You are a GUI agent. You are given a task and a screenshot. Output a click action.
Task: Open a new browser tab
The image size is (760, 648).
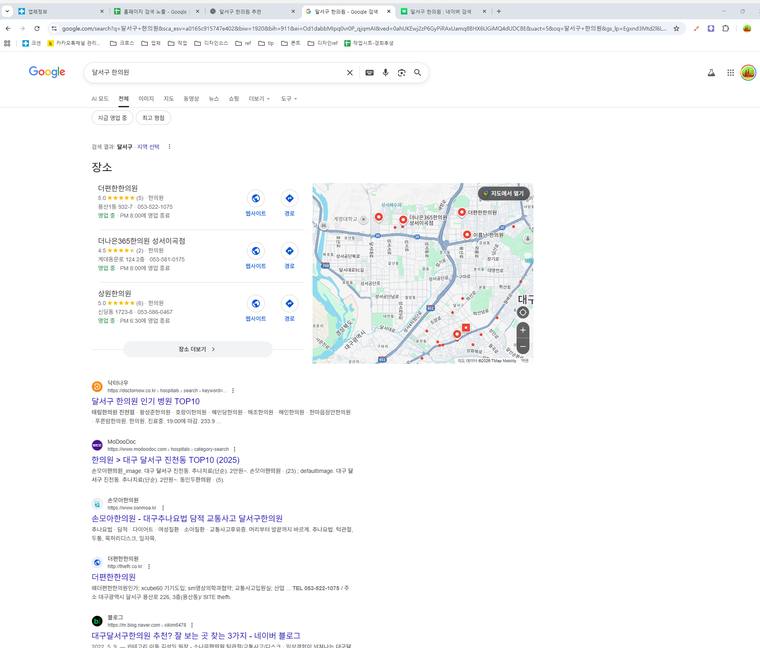(x=499, y=11)
